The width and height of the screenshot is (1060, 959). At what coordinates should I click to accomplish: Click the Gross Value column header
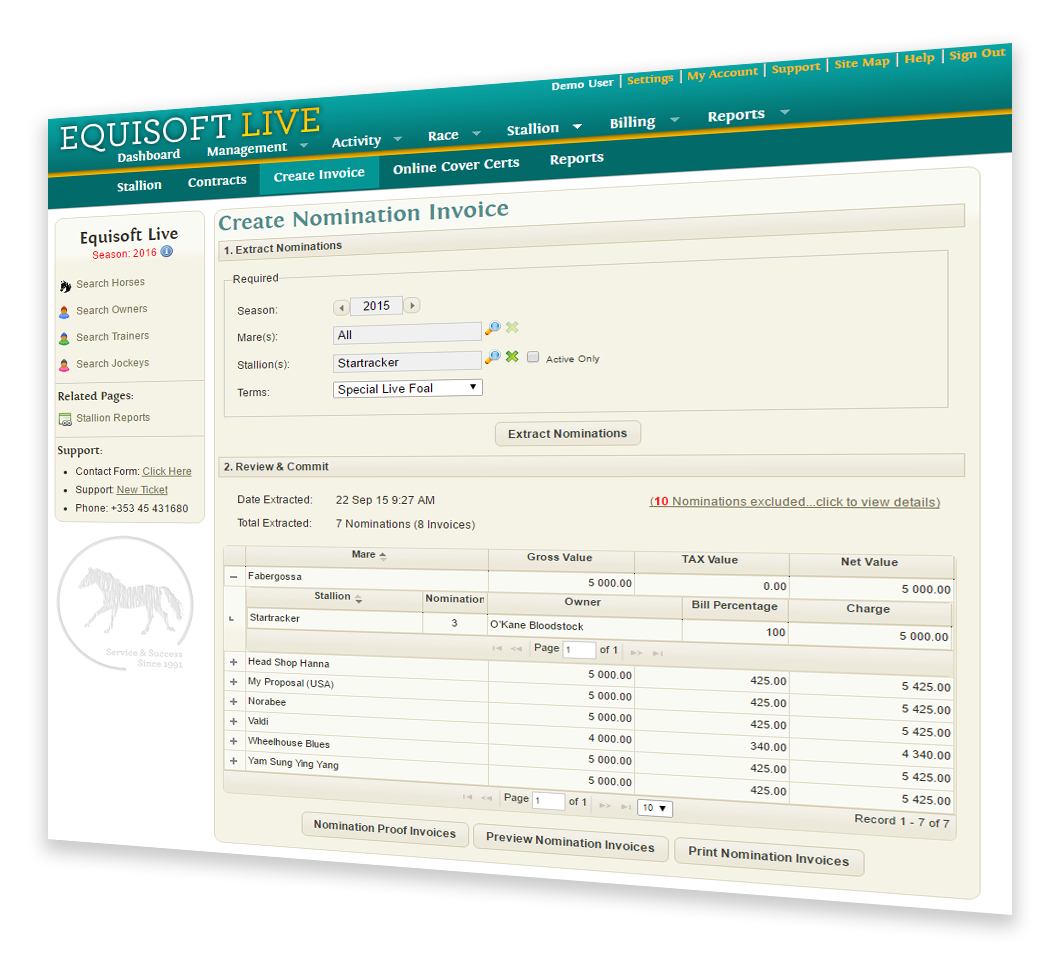560,558
